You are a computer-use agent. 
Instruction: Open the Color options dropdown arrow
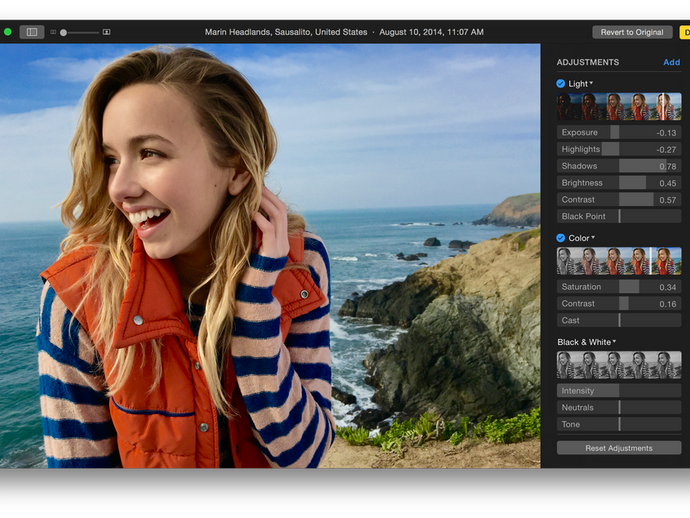pos(593,238)
